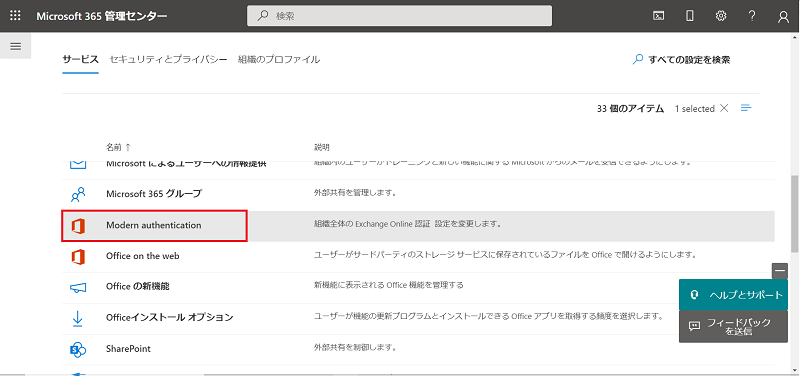Click Officeインストール オプション description about 更新プログラム

pos(488,316)
